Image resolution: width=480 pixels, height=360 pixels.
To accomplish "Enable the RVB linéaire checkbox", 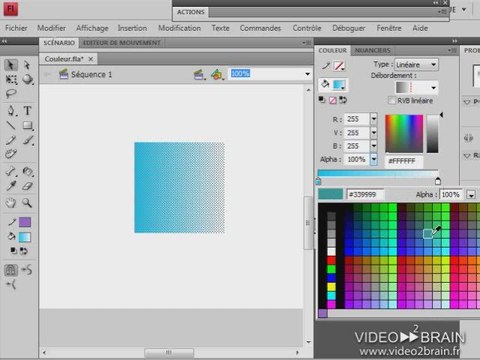I will [x=392, y=100].
